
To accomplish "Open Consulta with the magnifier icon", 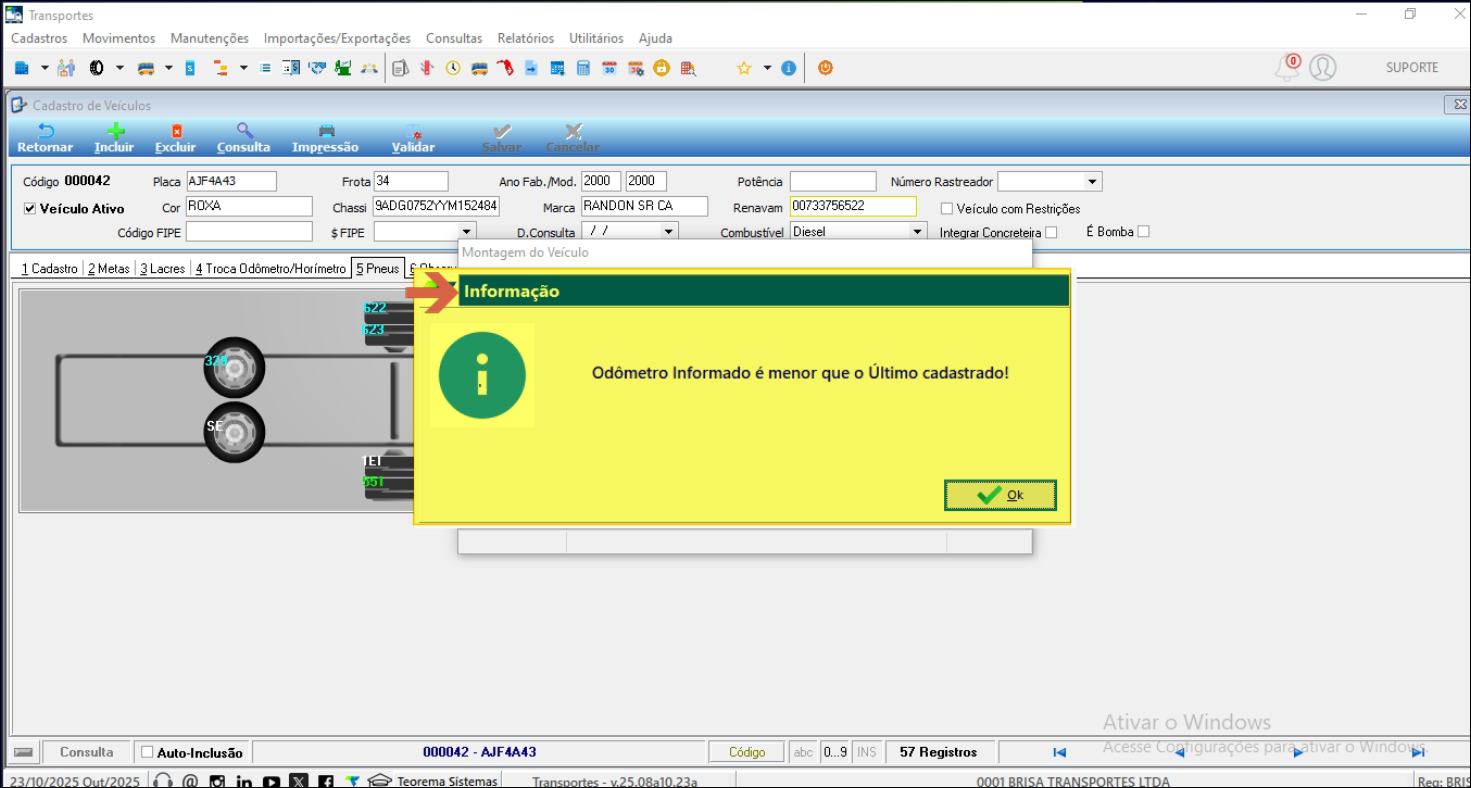I will (x=244, y=132).
